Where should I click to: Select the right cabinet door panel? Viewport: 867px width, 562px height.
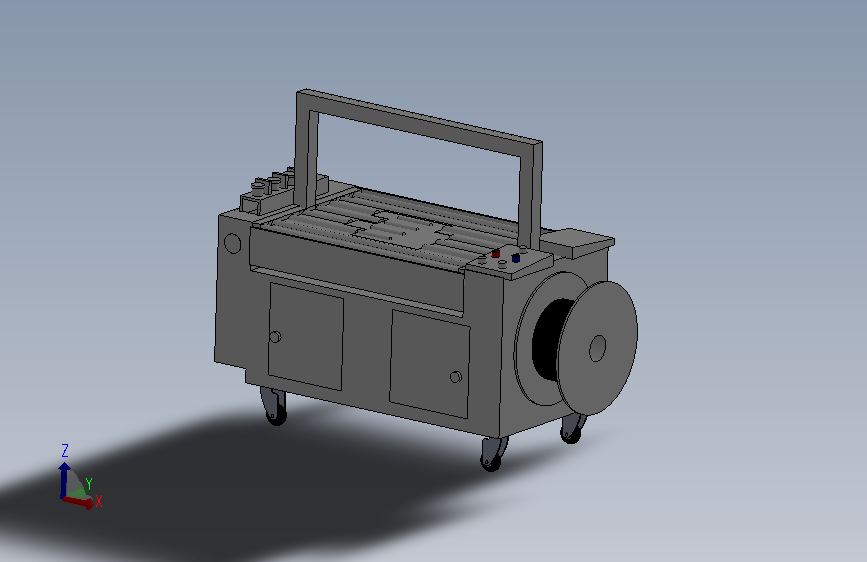click(x=430, y=363)
